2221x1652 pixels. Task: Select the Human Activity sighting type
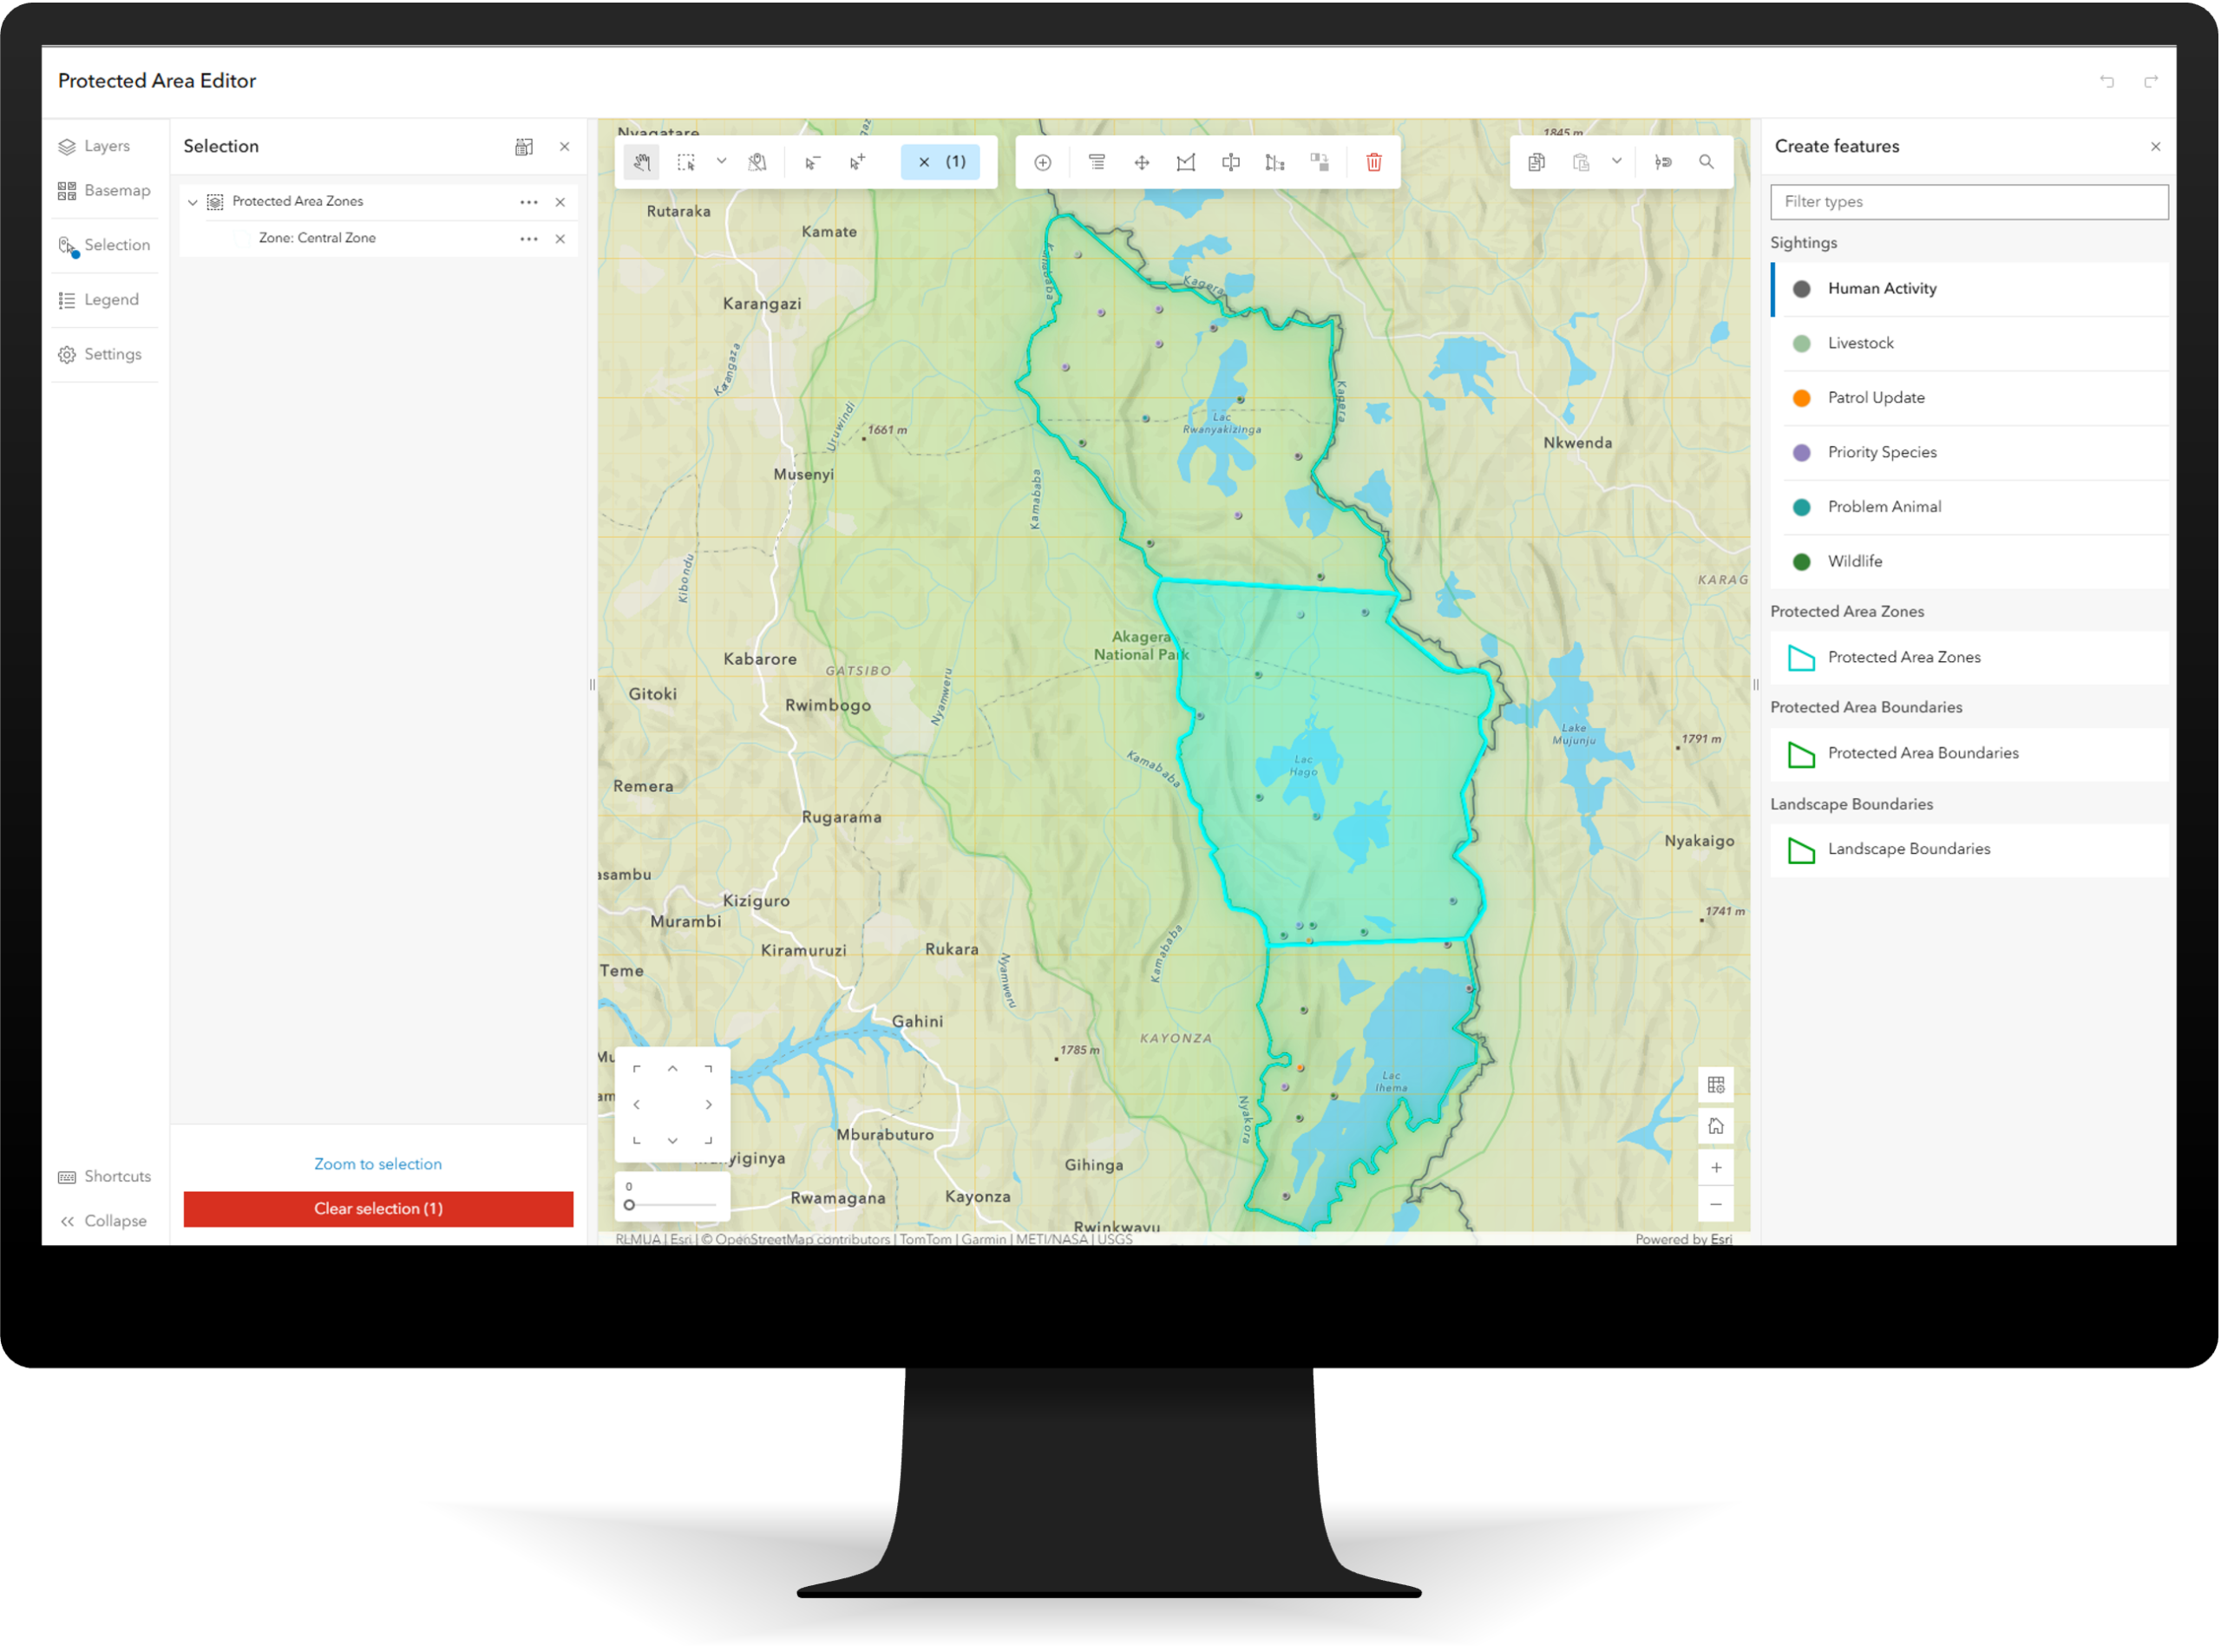pyautogui.click(x=1881, y=288)
